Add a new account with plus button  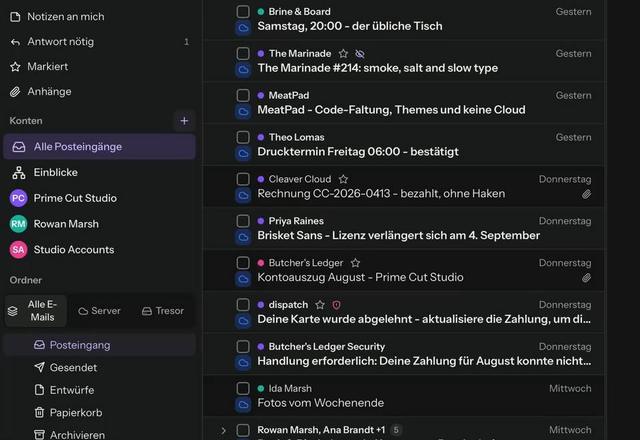(x=184, y=121)
